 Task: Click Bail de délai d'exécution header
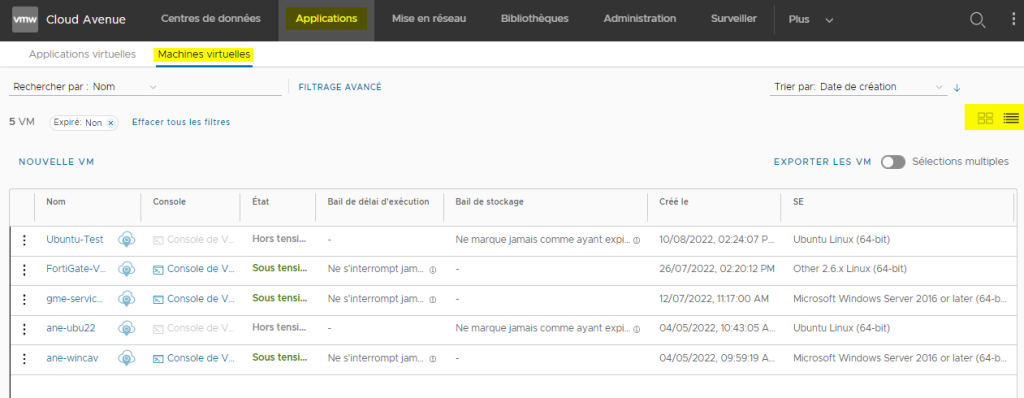click(x=378, y=201)
